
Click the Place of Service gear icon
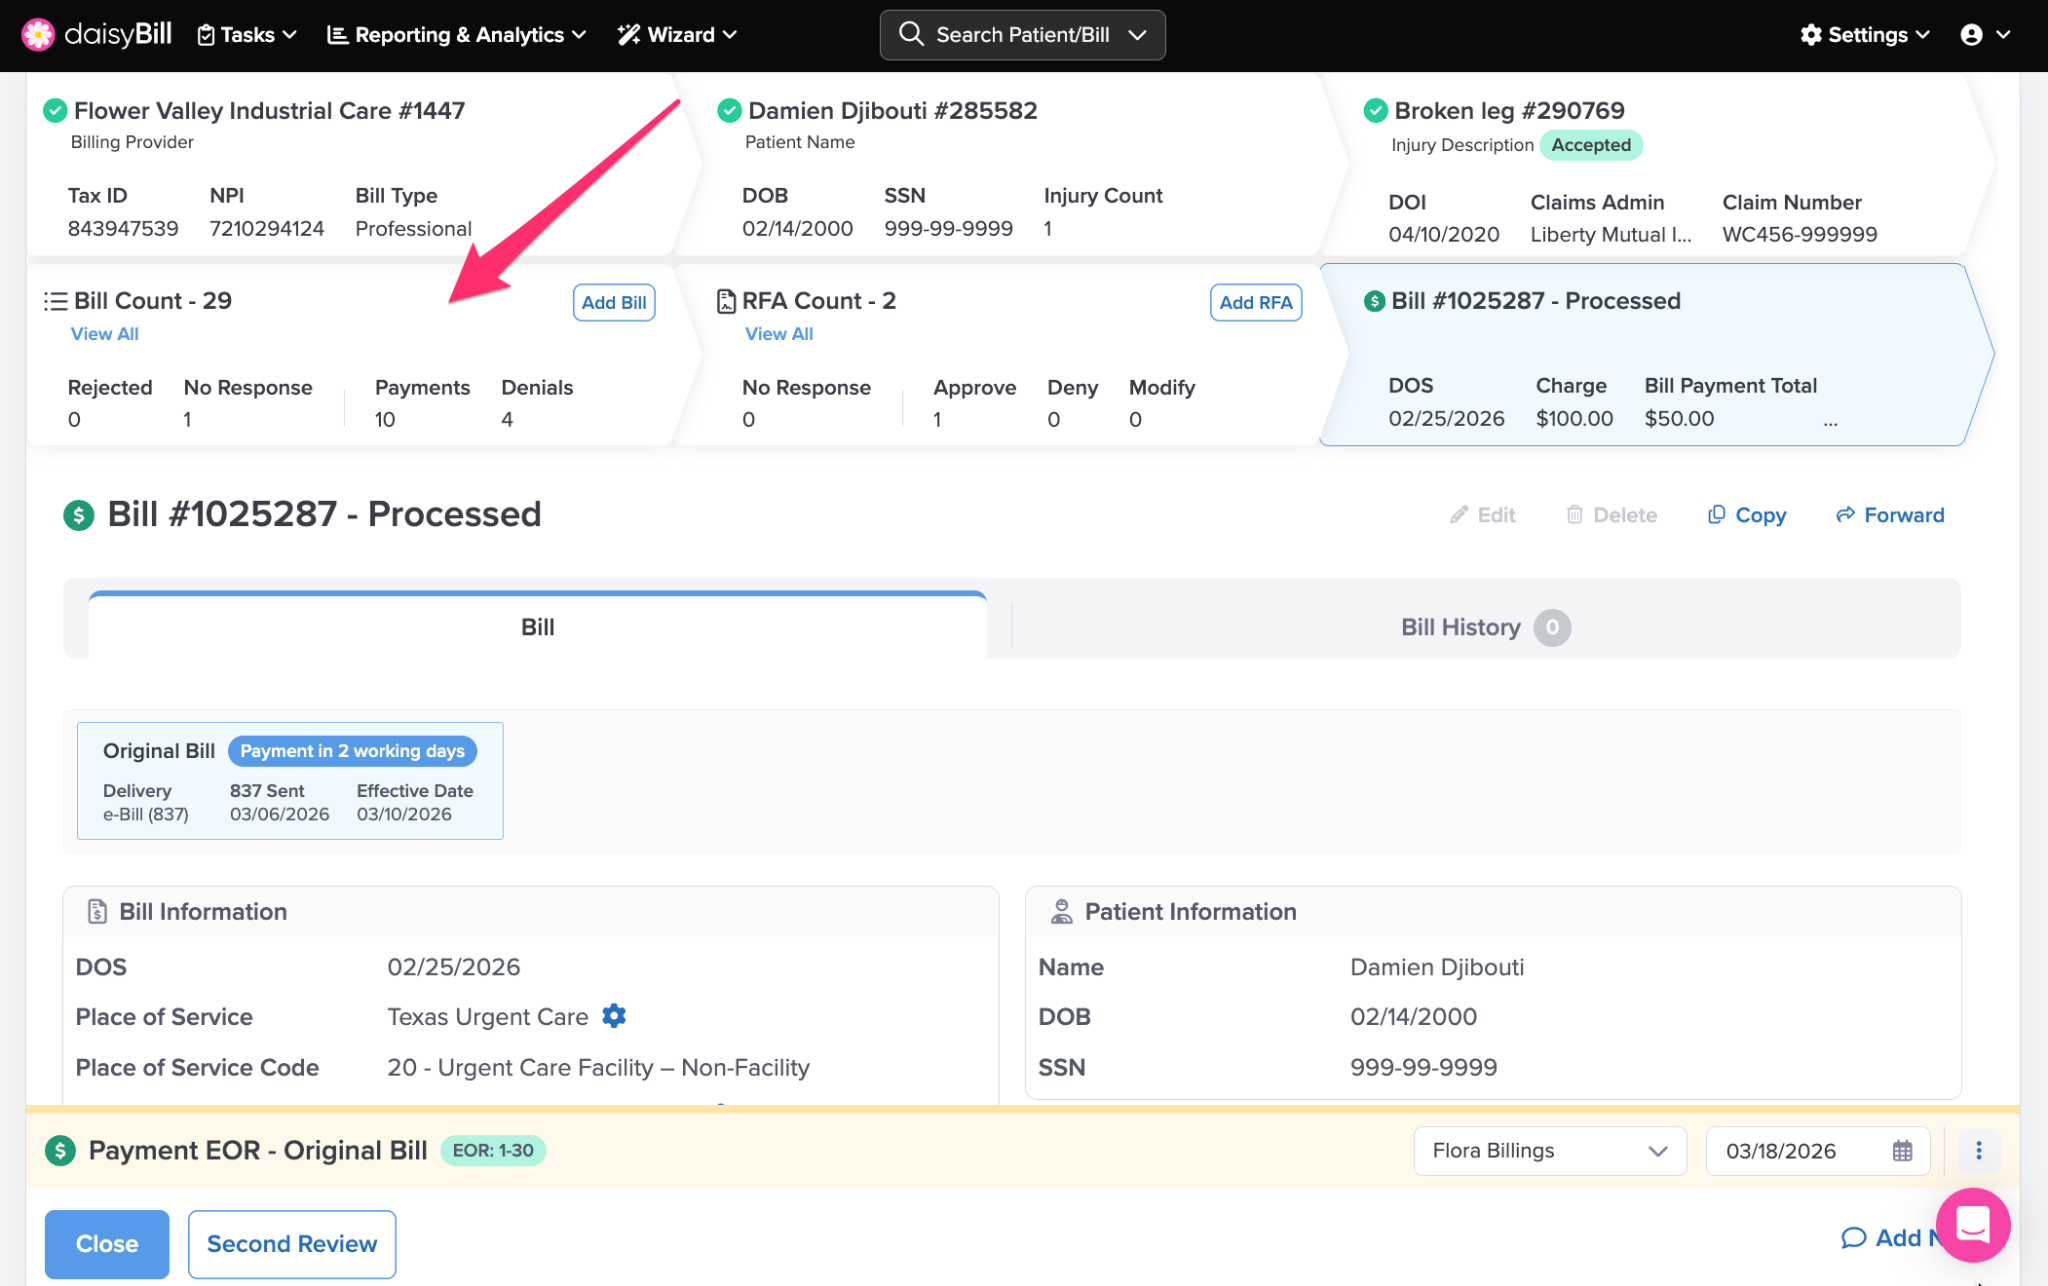click(x=614, y=1016)
